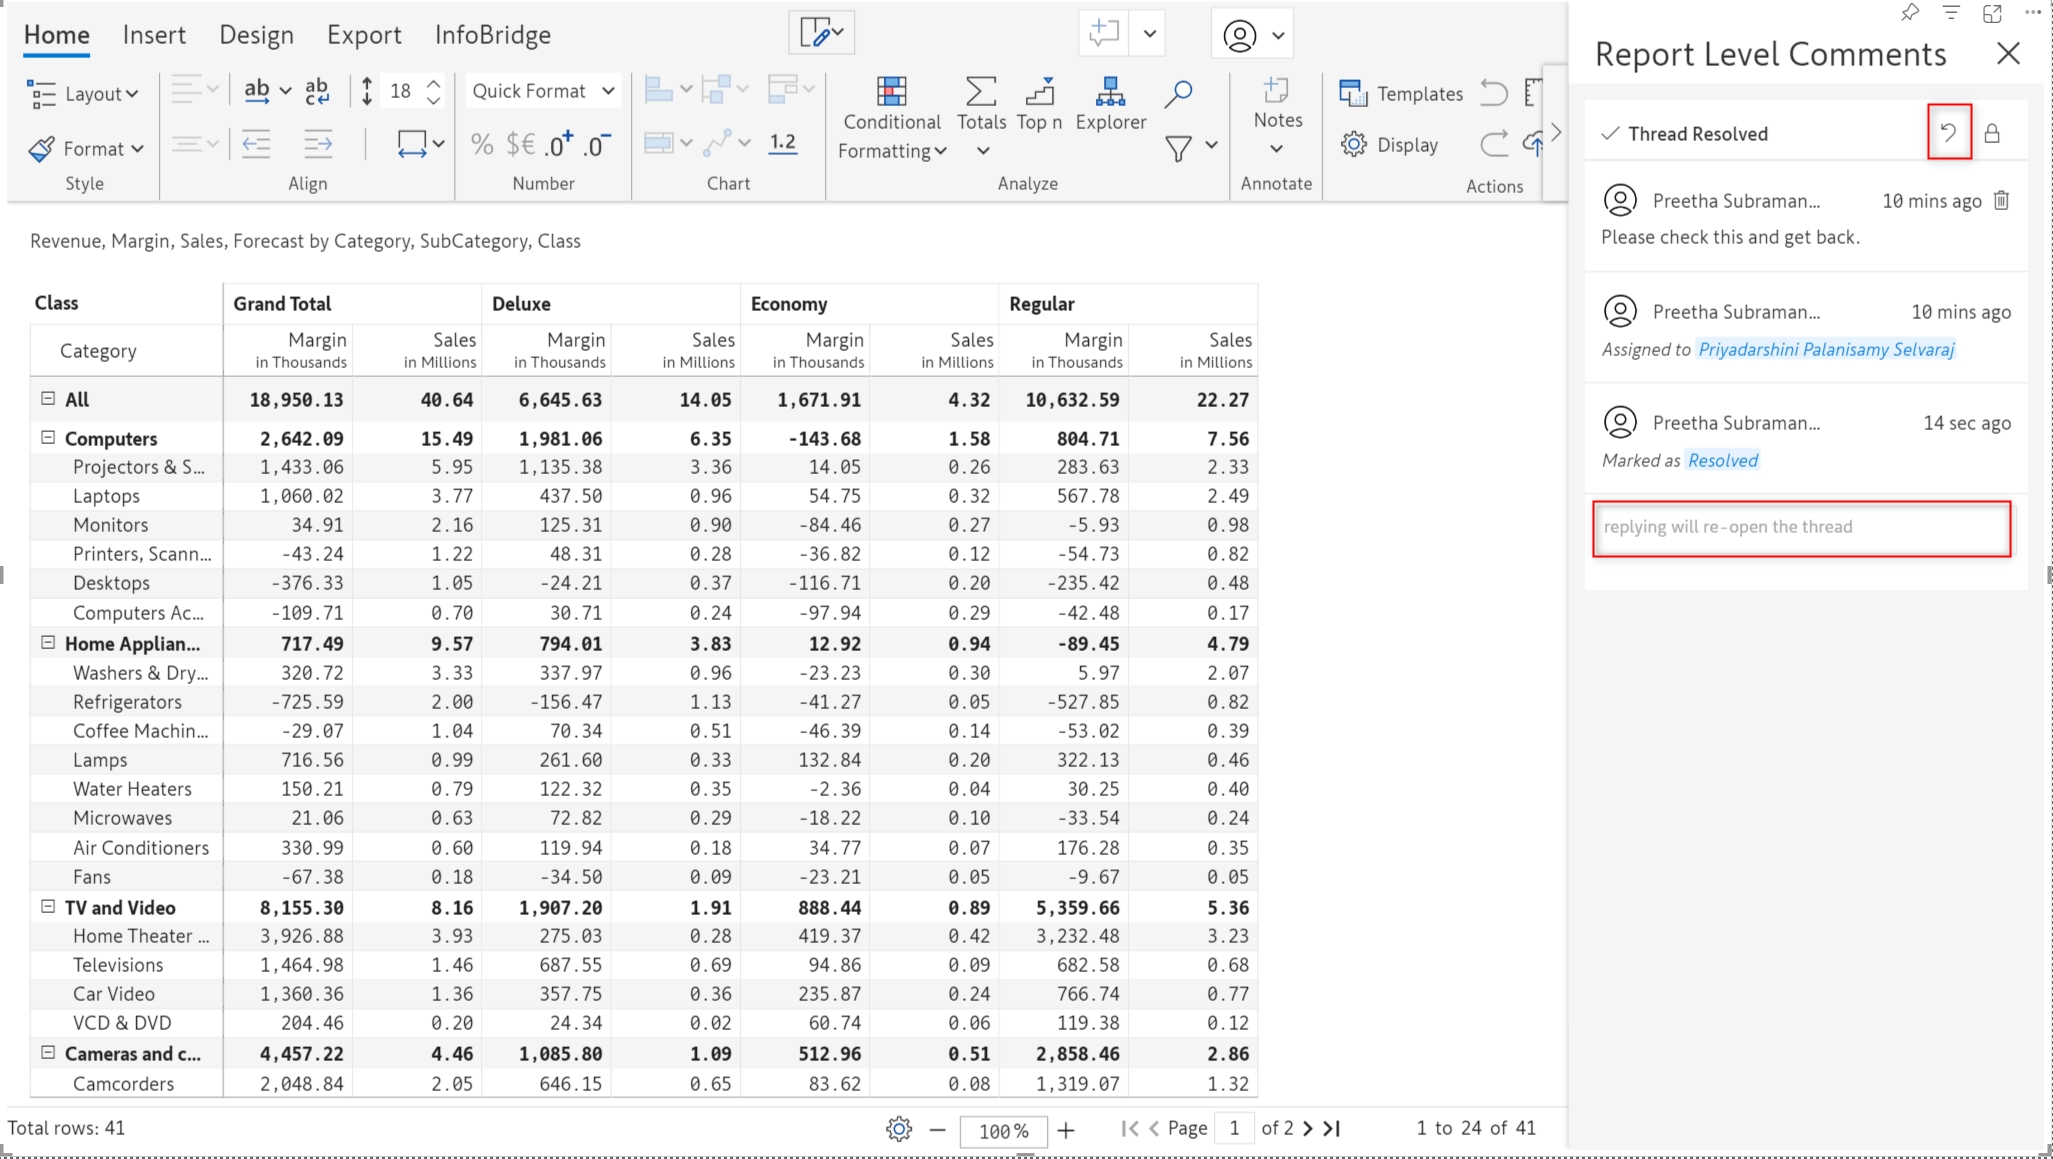
Task: Delete Preetha's first comment with trash icon
Action: [2001, 200]
